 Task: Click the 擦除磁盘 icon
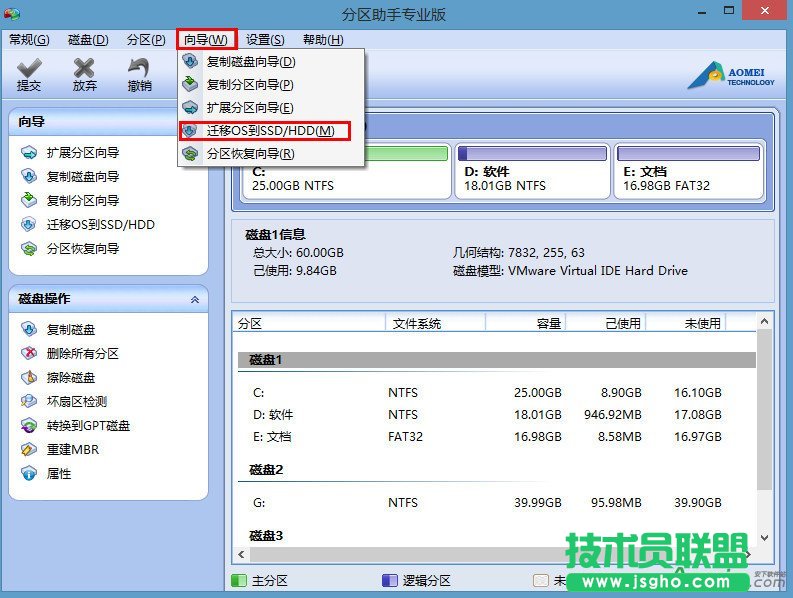29,377
